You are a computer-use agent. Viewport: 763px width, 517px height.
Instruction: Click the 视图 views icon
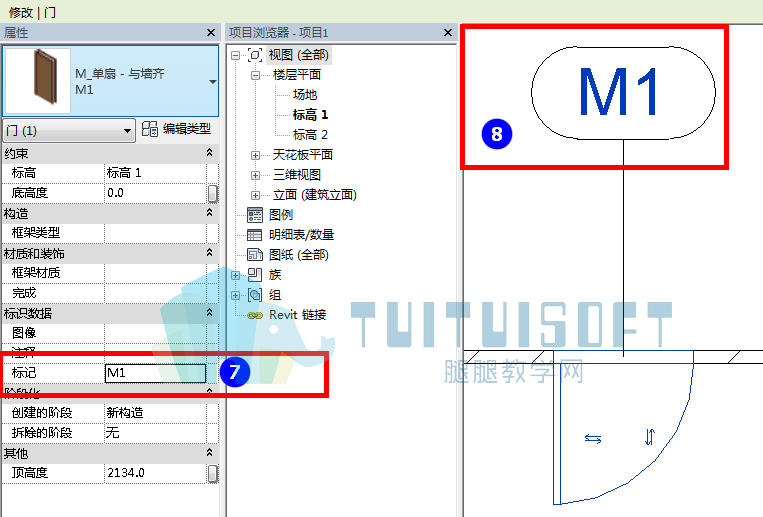point(255,55)
